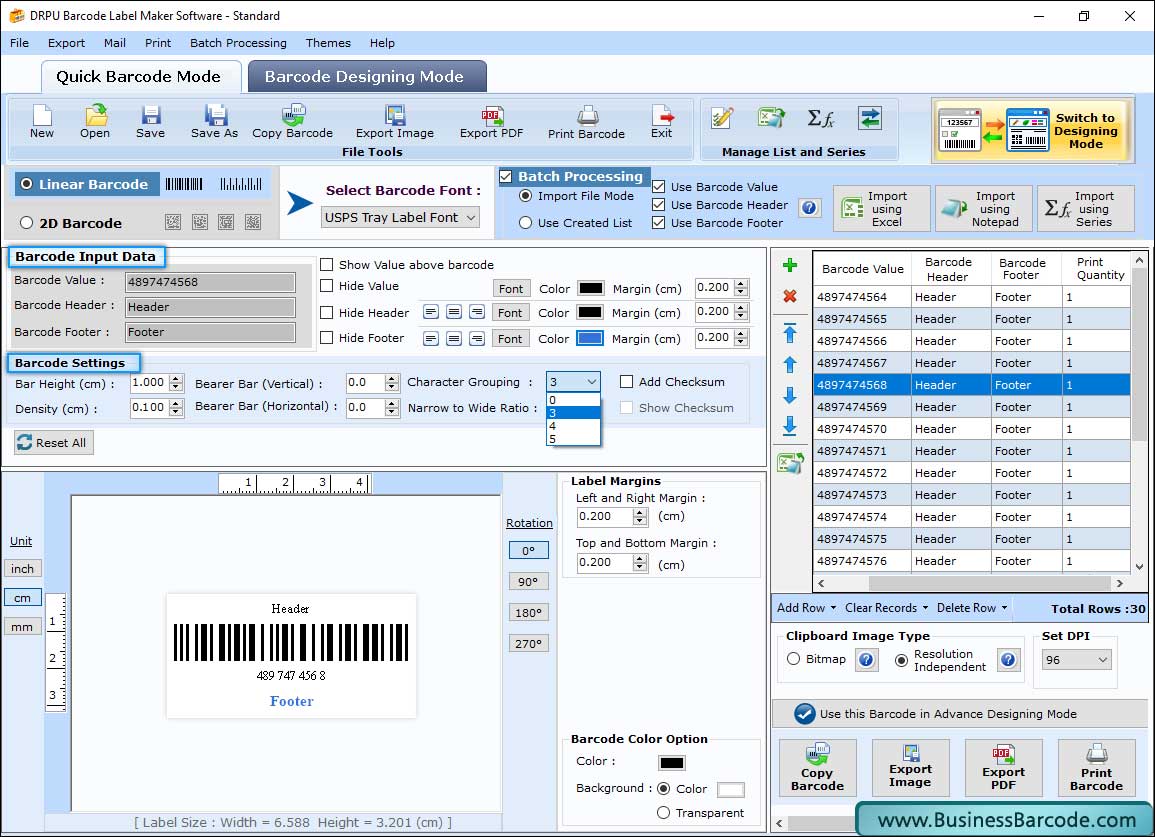Click the Copy Barcode toolbar icon
The height and width of the screenshot is (837, 1155).
pos(292,121)
